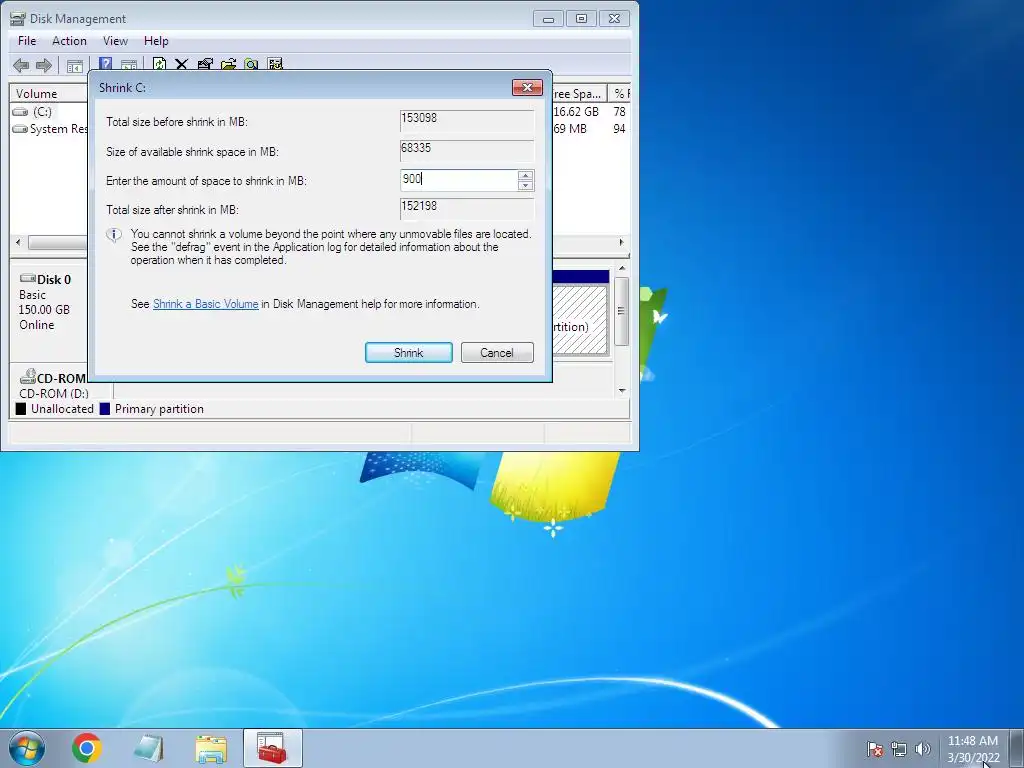Open the Help menu

point(156,40)
